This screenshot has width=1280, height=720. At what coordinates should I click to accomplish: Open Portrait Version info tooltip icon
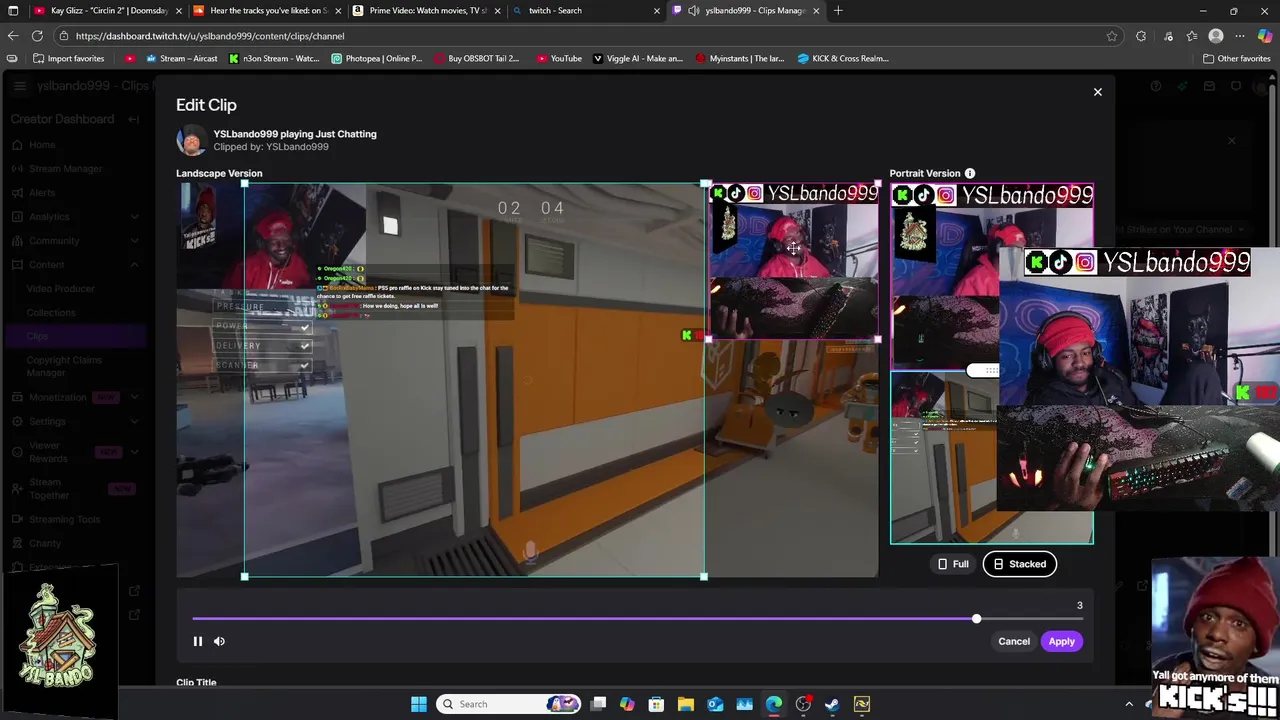(x=970, y=173)
